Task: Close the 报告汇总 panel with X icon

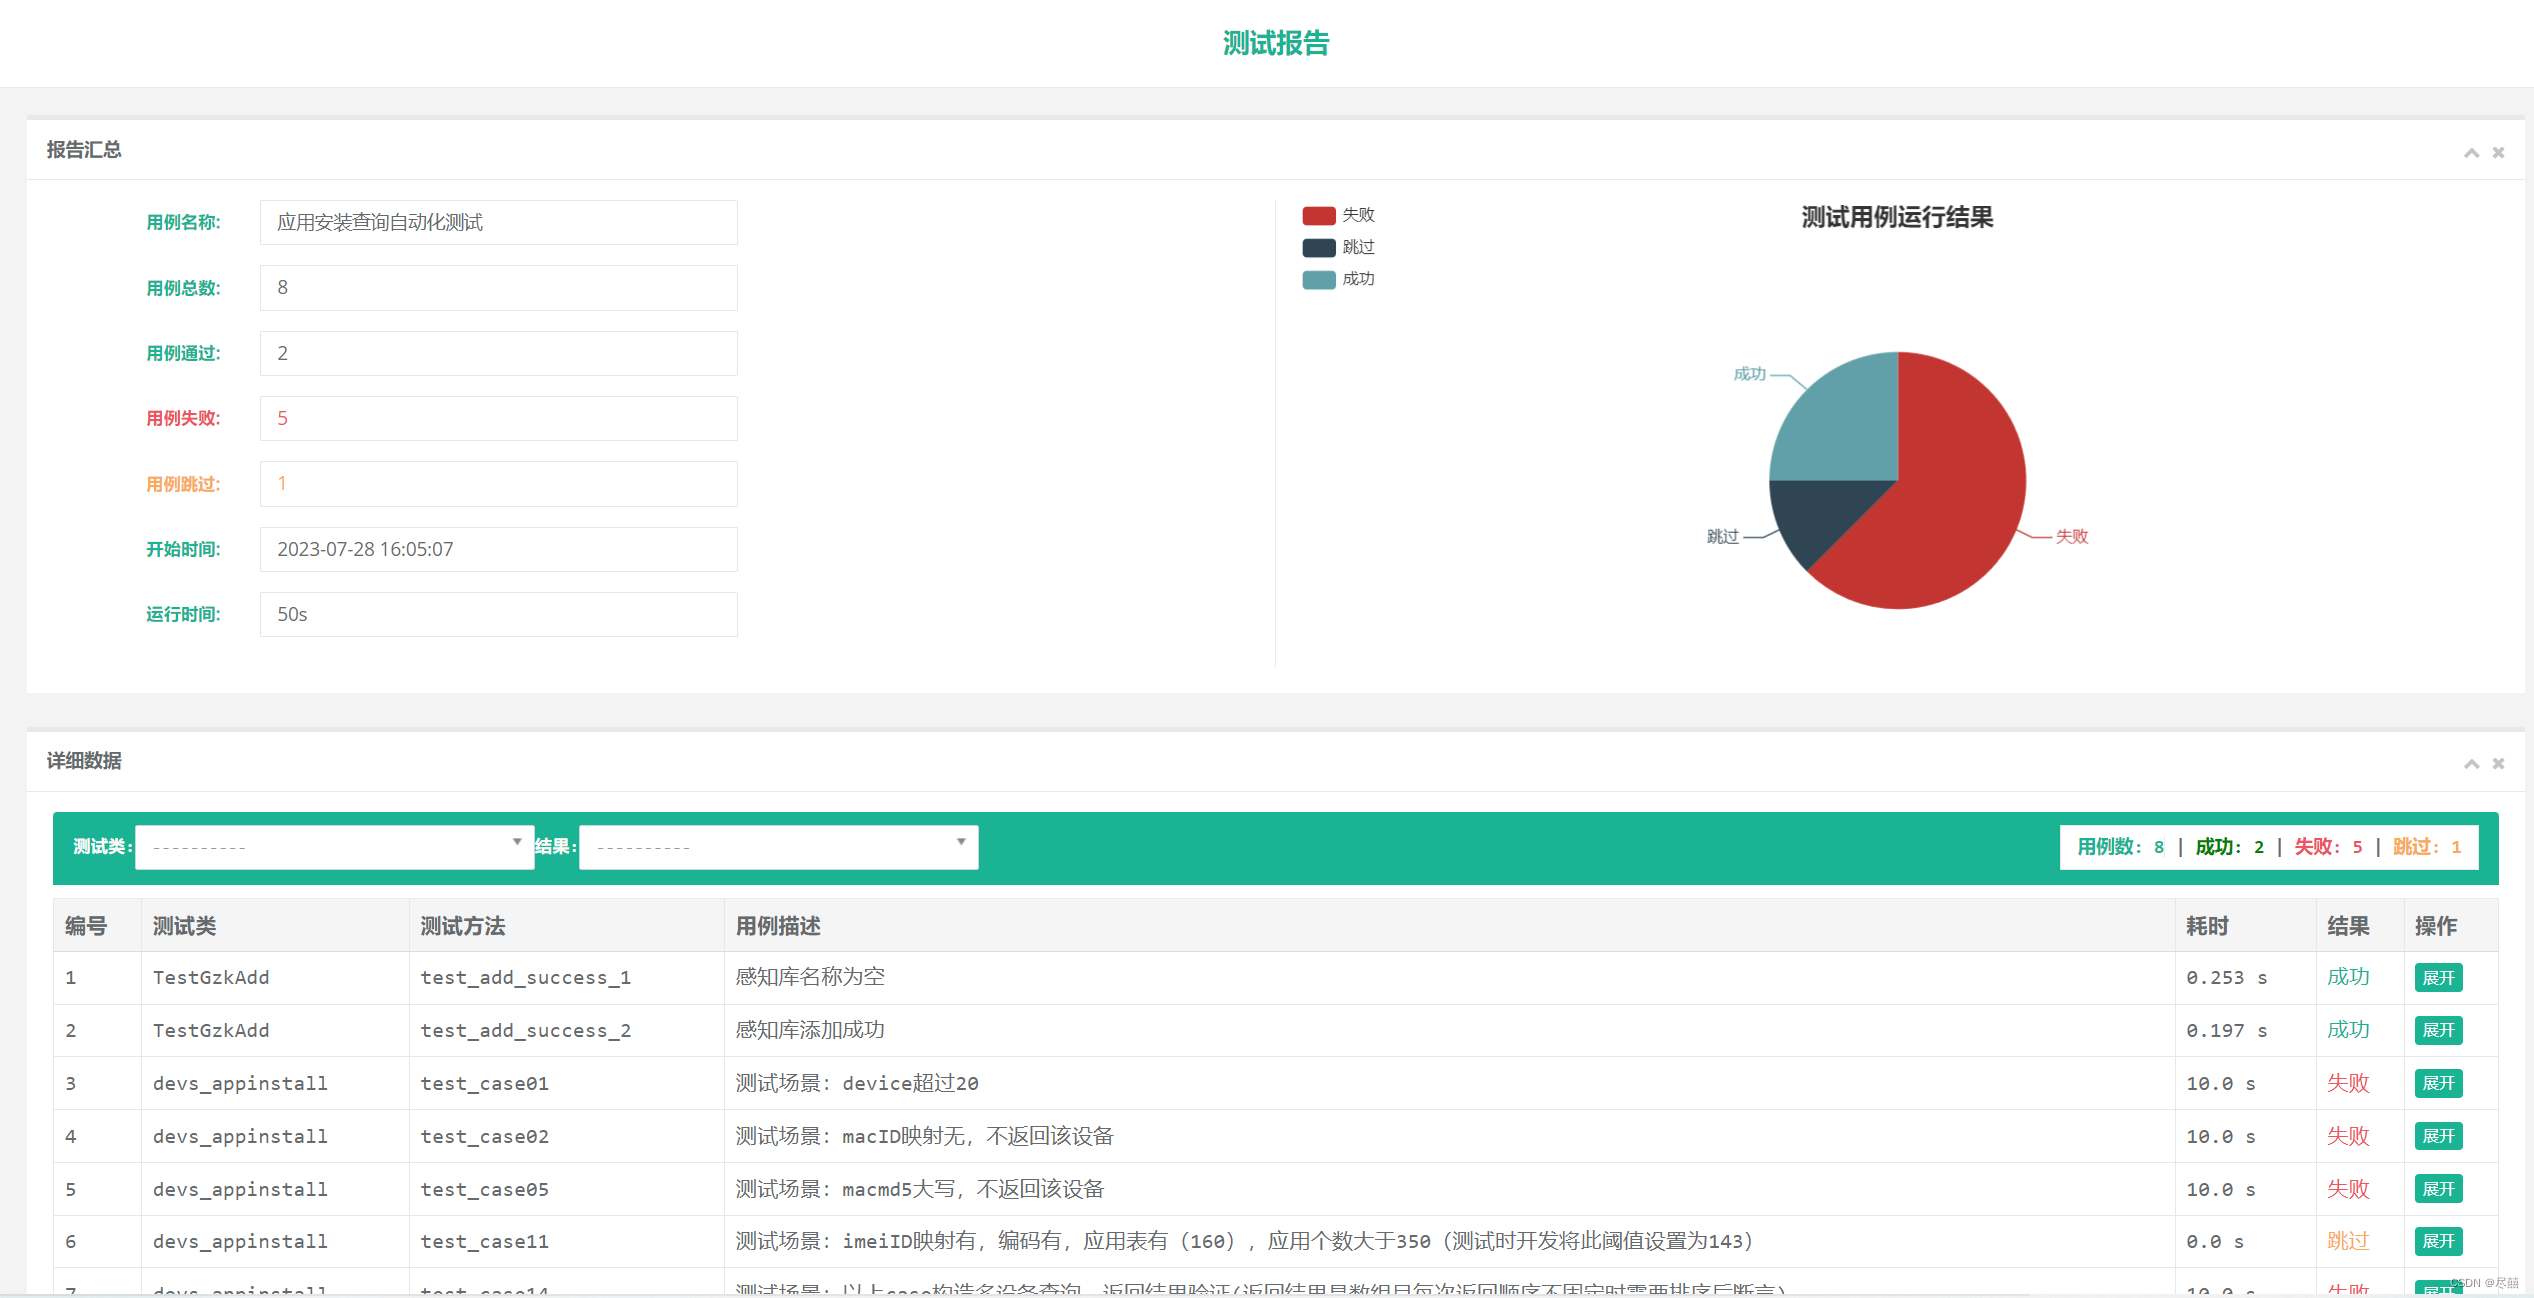Action: [2498, 153]
